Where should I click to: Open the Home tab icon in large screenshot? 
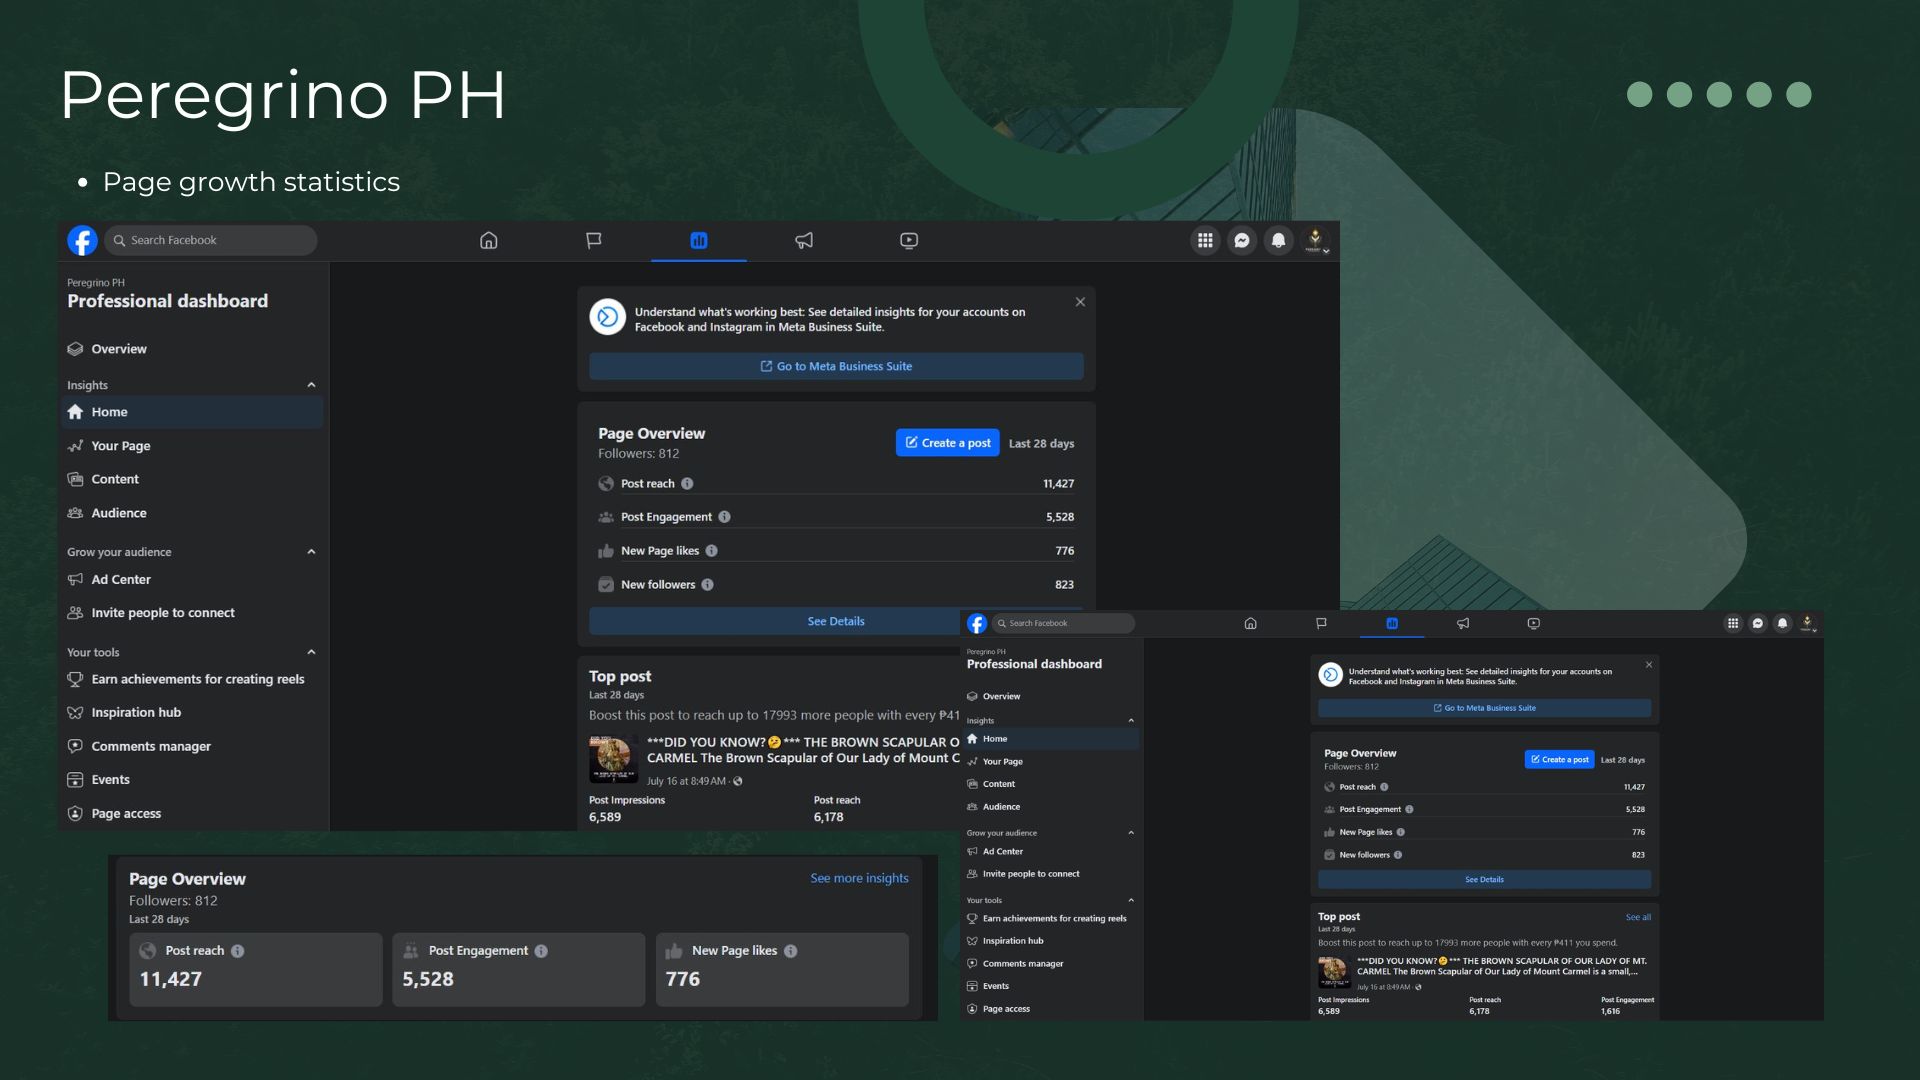click(x=489, y=240)
